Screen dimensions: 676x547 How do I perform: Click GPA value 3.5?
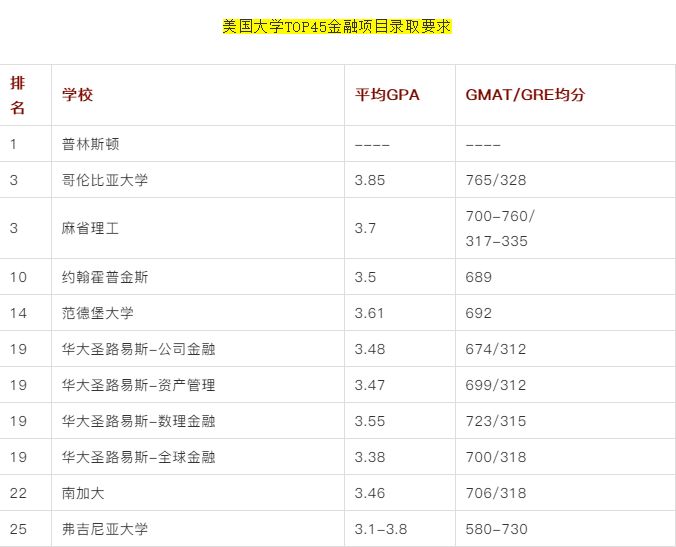pos(365,277)
